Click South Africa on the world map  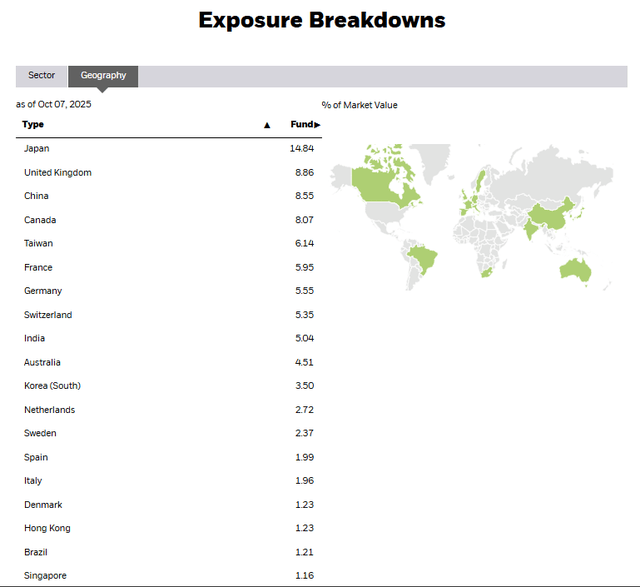coord(486,273)
